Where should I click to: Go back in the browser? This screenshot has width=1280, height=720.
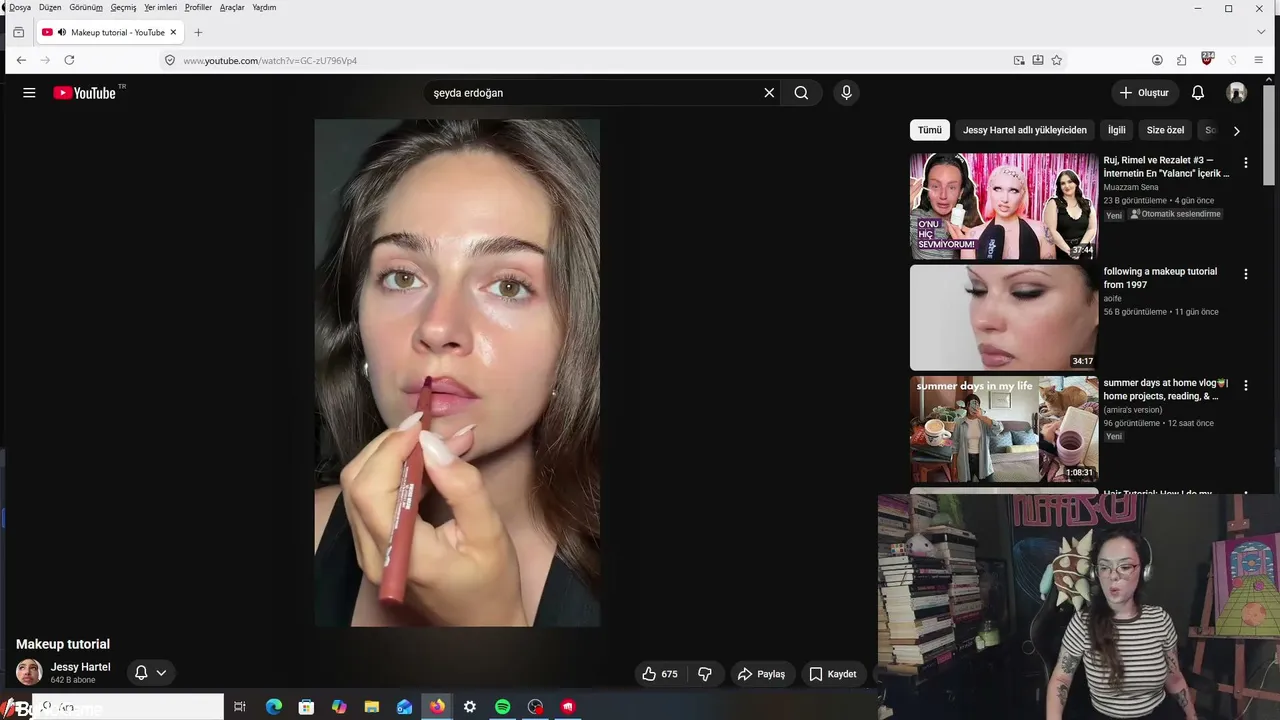point(21,60)
